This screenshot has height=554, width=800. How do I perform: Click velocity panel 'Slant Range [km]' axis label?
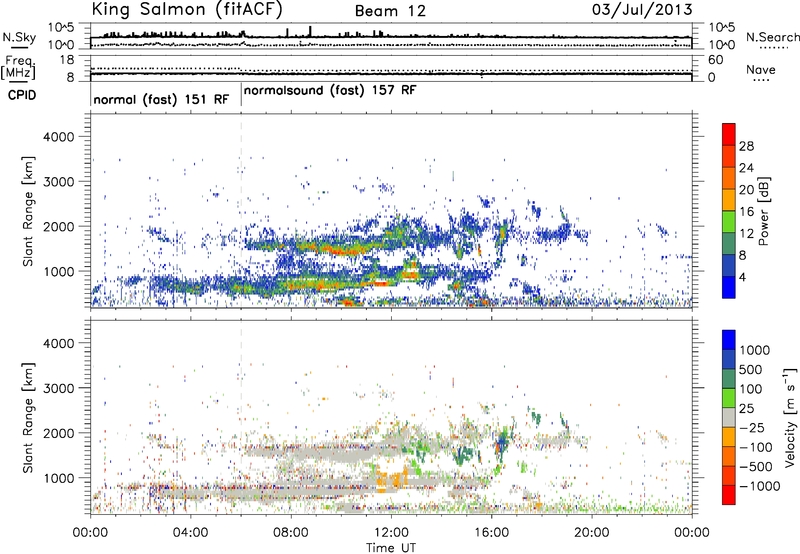click(x=28, y=418)
